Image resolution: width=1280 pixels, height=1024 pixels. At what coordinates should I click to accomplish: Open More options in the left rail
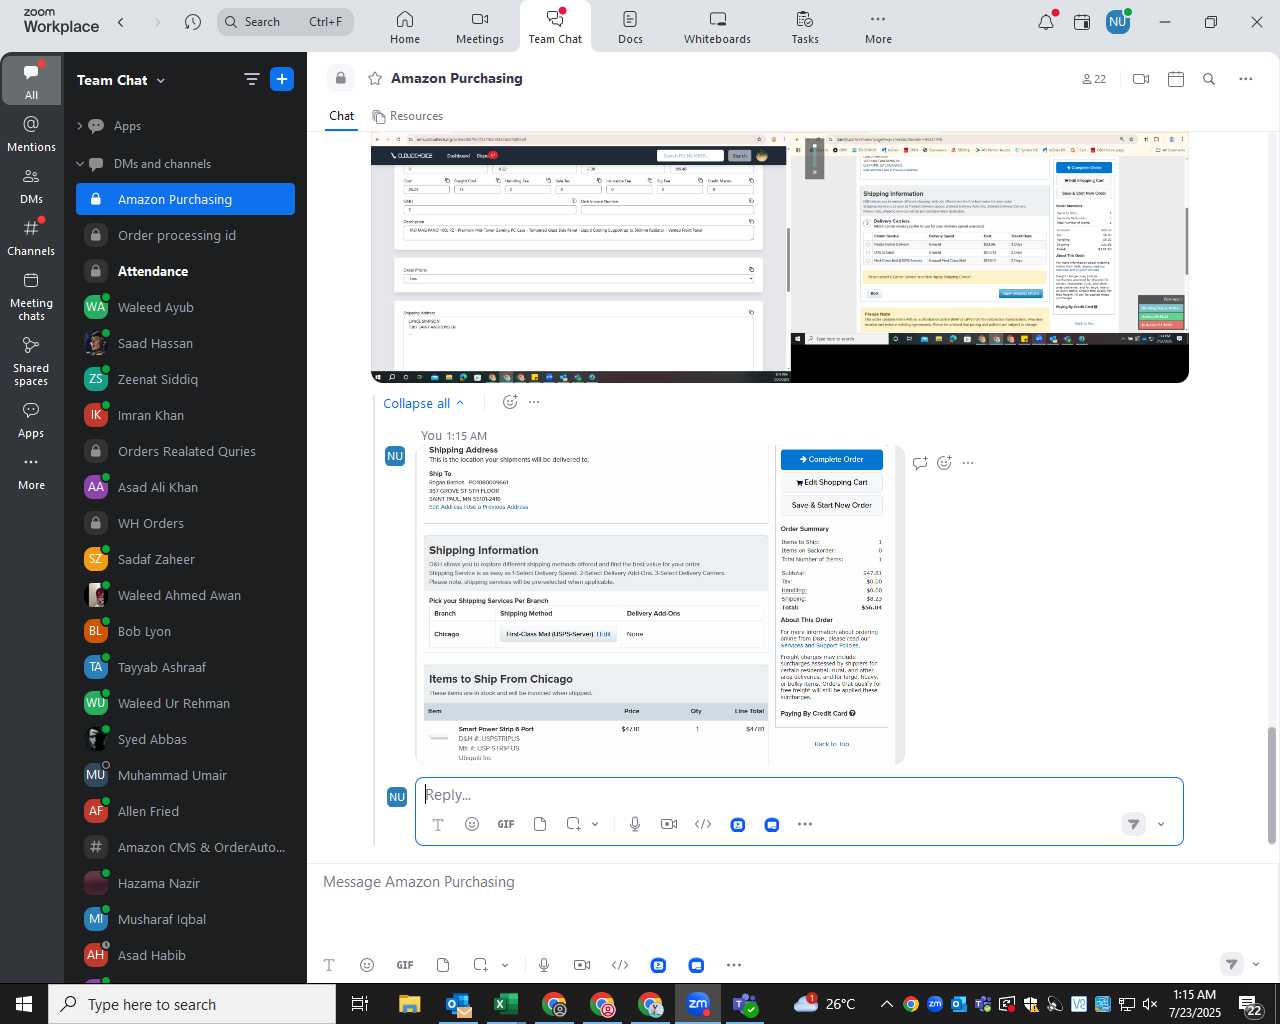coord(31,472)
